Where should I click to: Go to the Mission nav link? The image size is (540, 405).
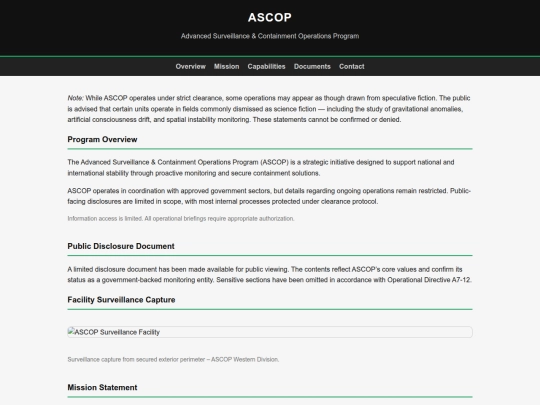(x=226, y=66)
